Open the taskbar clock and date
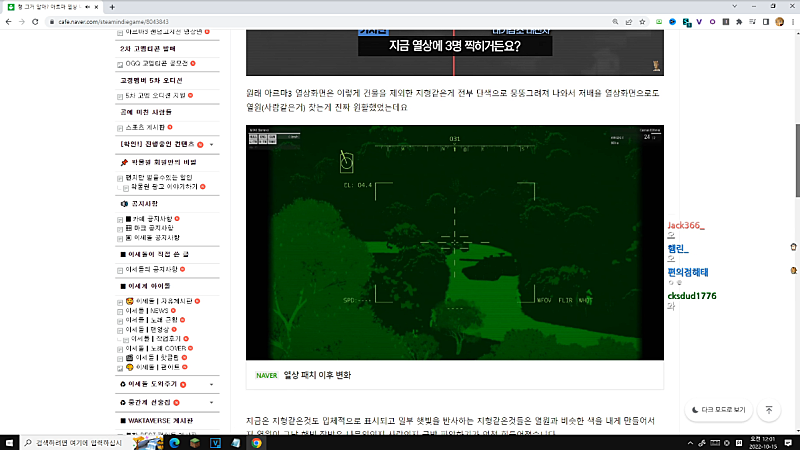 762,443
